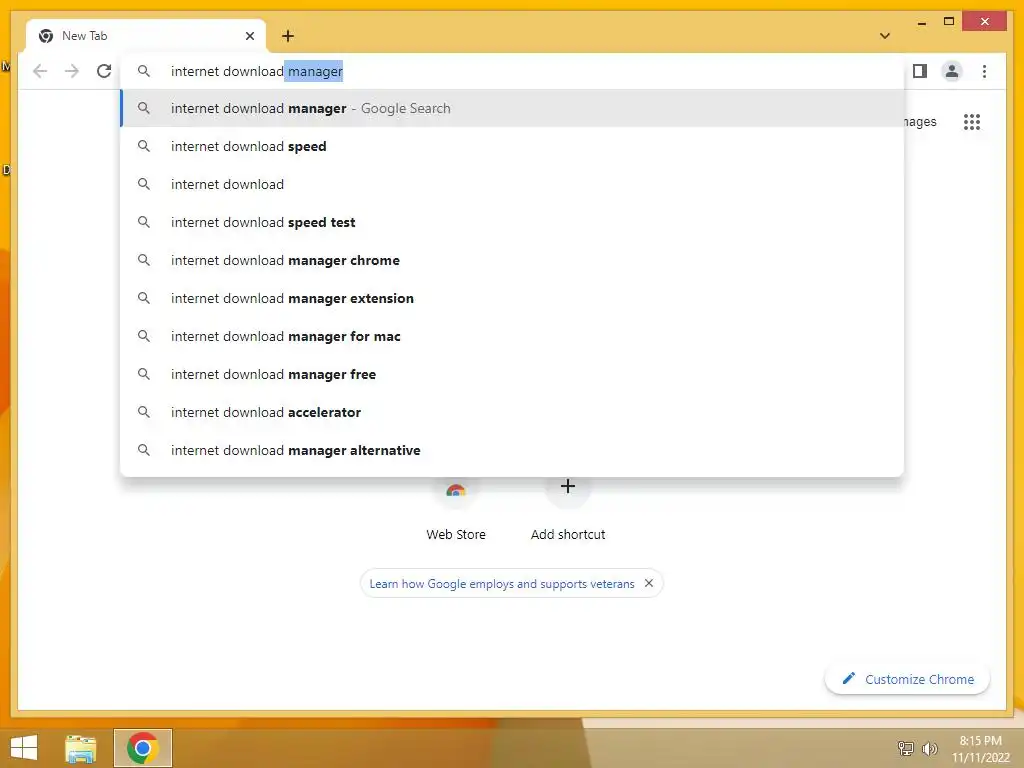Click the Customize Chrome button
The height and width of the screenshot is (768, 1024).
pos(907,679)
